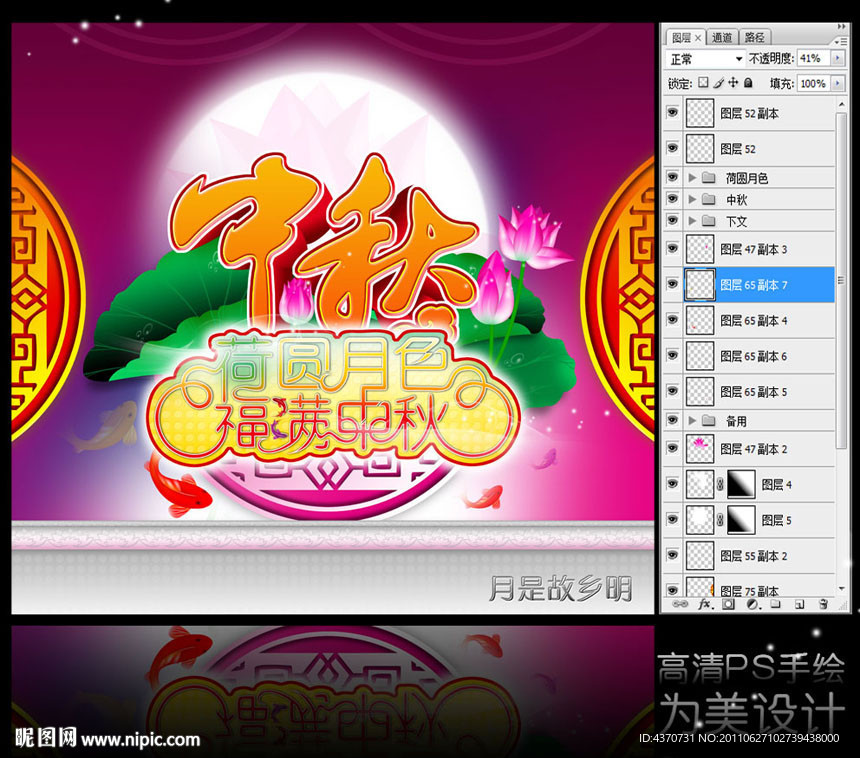Click the fill value field 100%

click(x=814, y=83)
